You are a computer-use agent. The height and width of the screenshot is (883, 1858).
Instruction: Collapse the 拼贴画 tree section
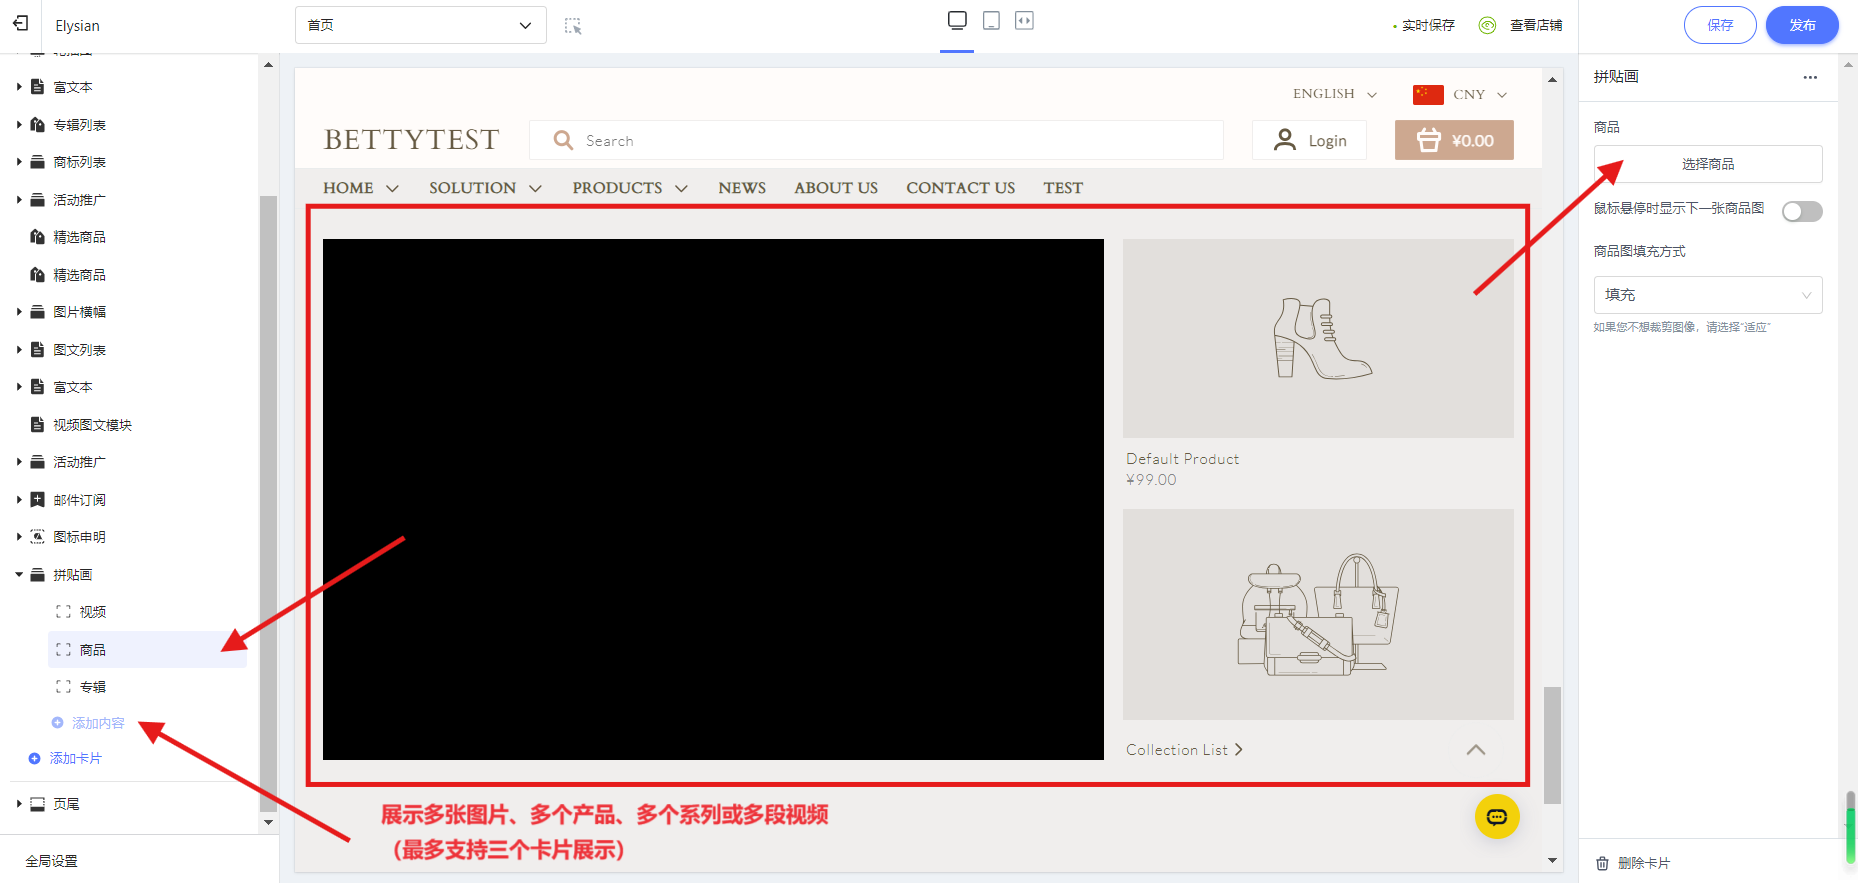tap(19, 575)
